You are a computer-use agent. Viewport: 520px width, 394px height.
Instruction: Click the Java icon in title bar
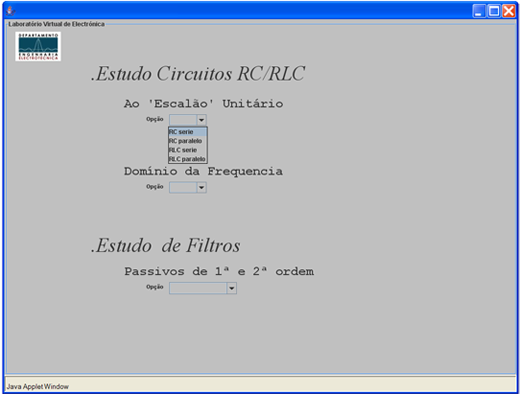point(11,11)
